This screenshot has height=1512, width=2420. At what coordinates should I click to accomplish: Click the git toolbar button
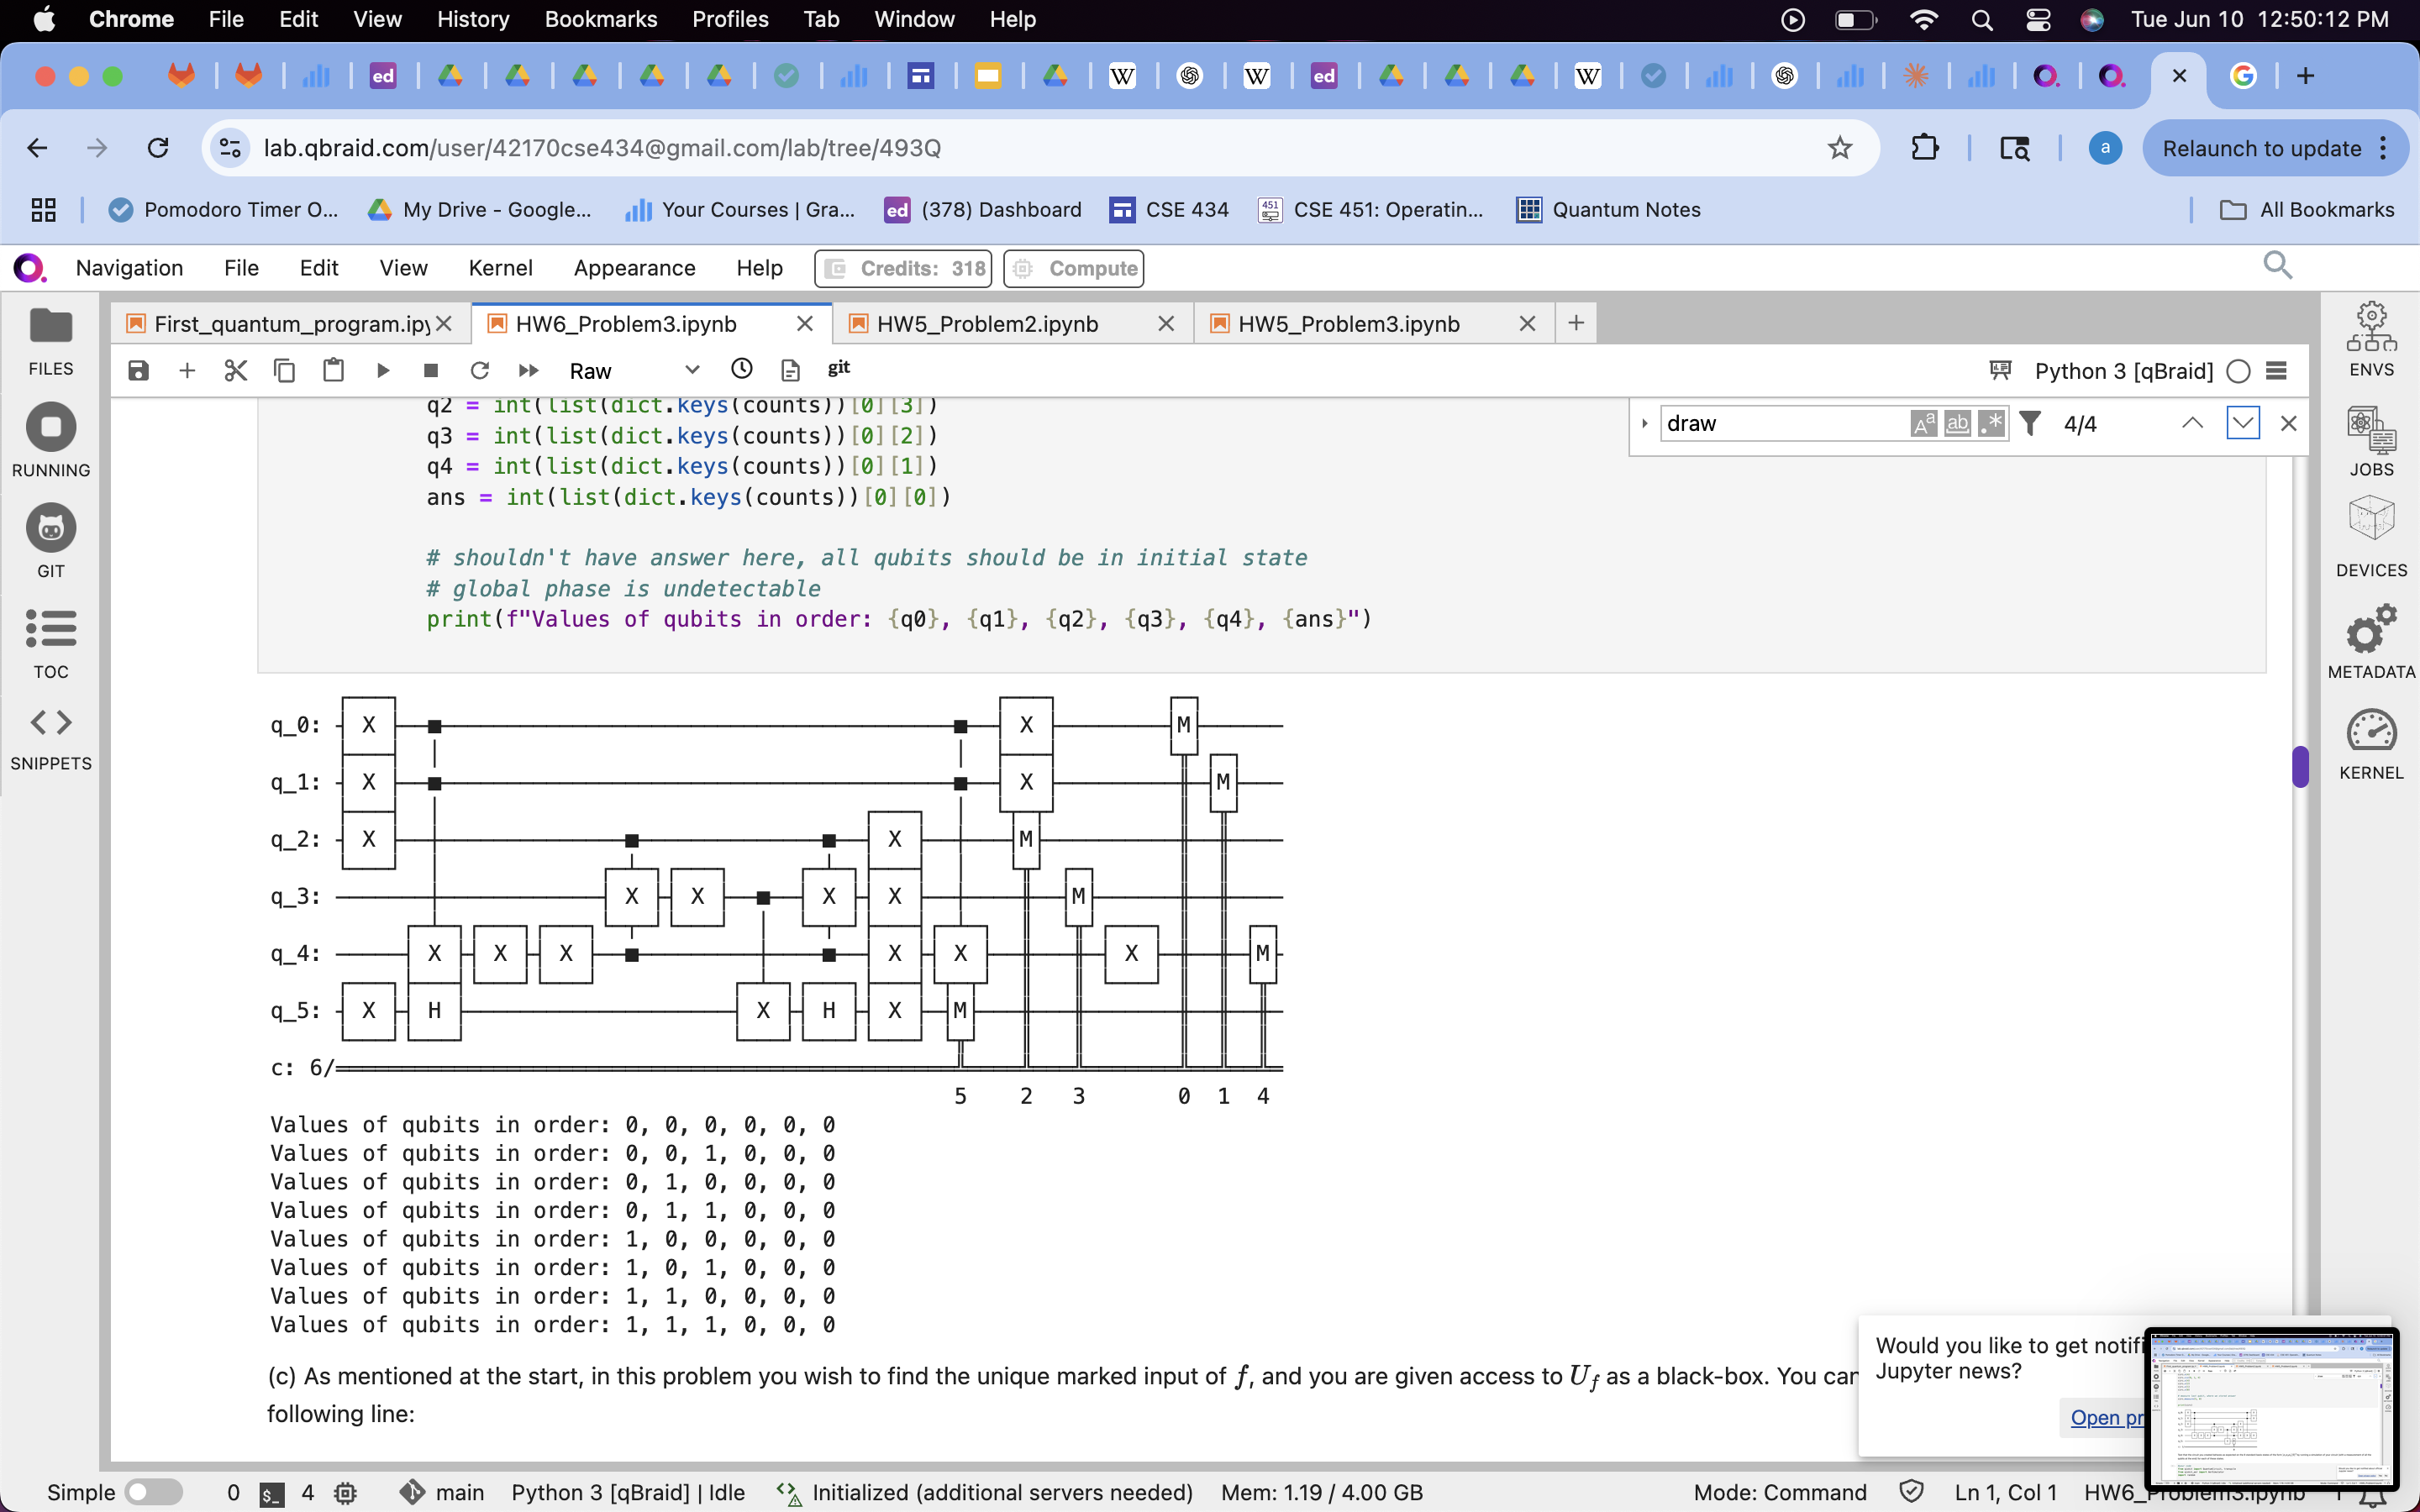[x=838, y=368]
